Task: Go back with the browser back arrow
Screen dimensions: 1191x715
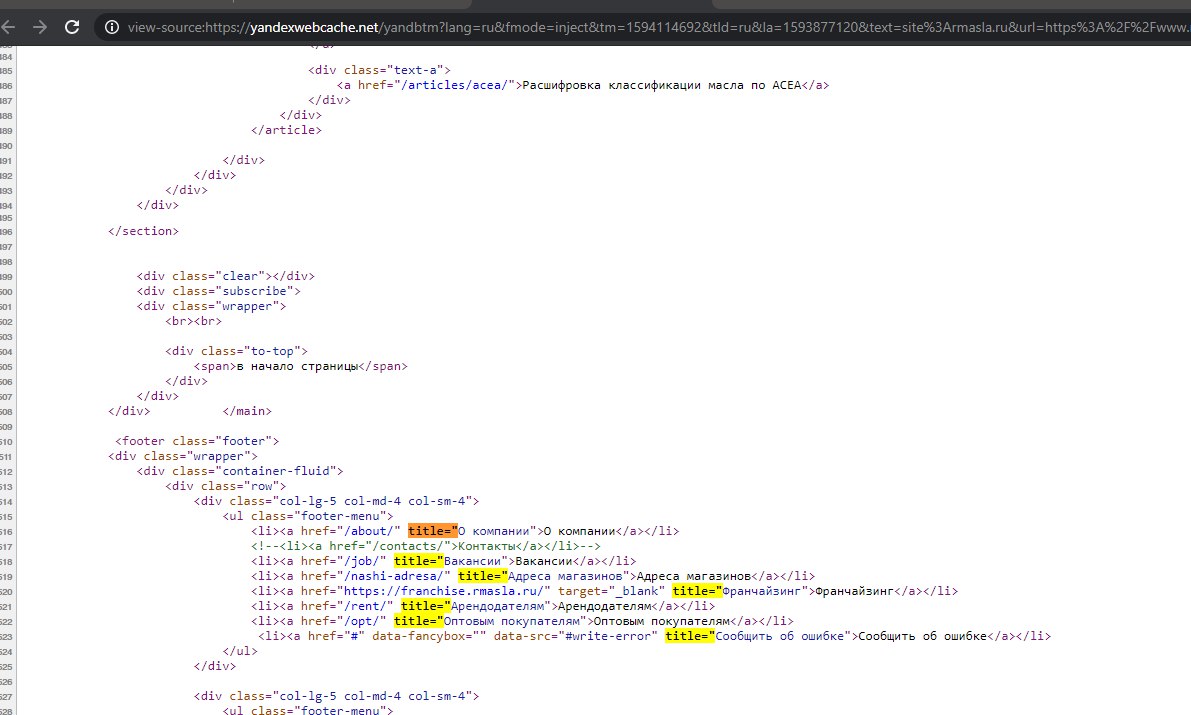Action: pyautogui.click(x=8, y=27)
